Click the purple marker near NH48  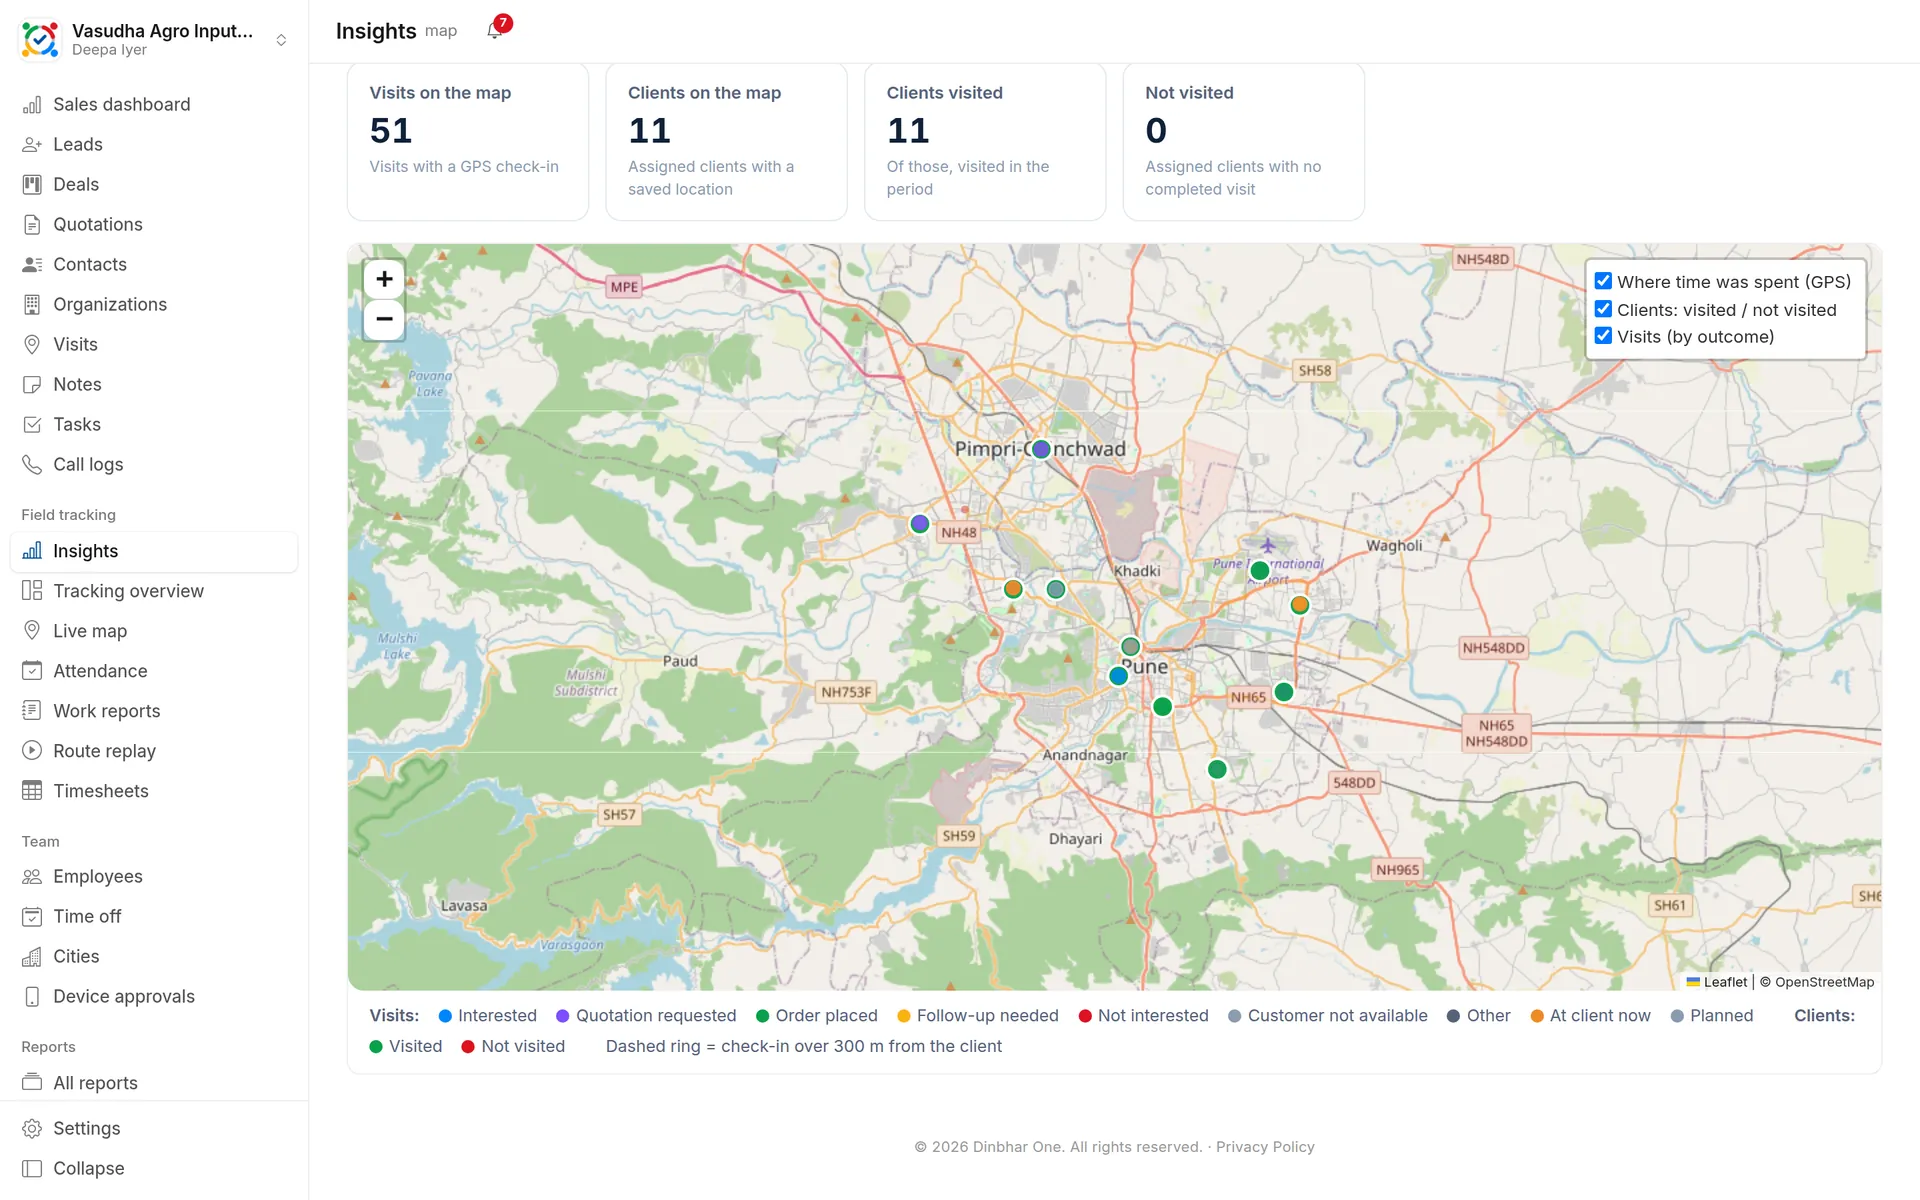coord(920,524)
